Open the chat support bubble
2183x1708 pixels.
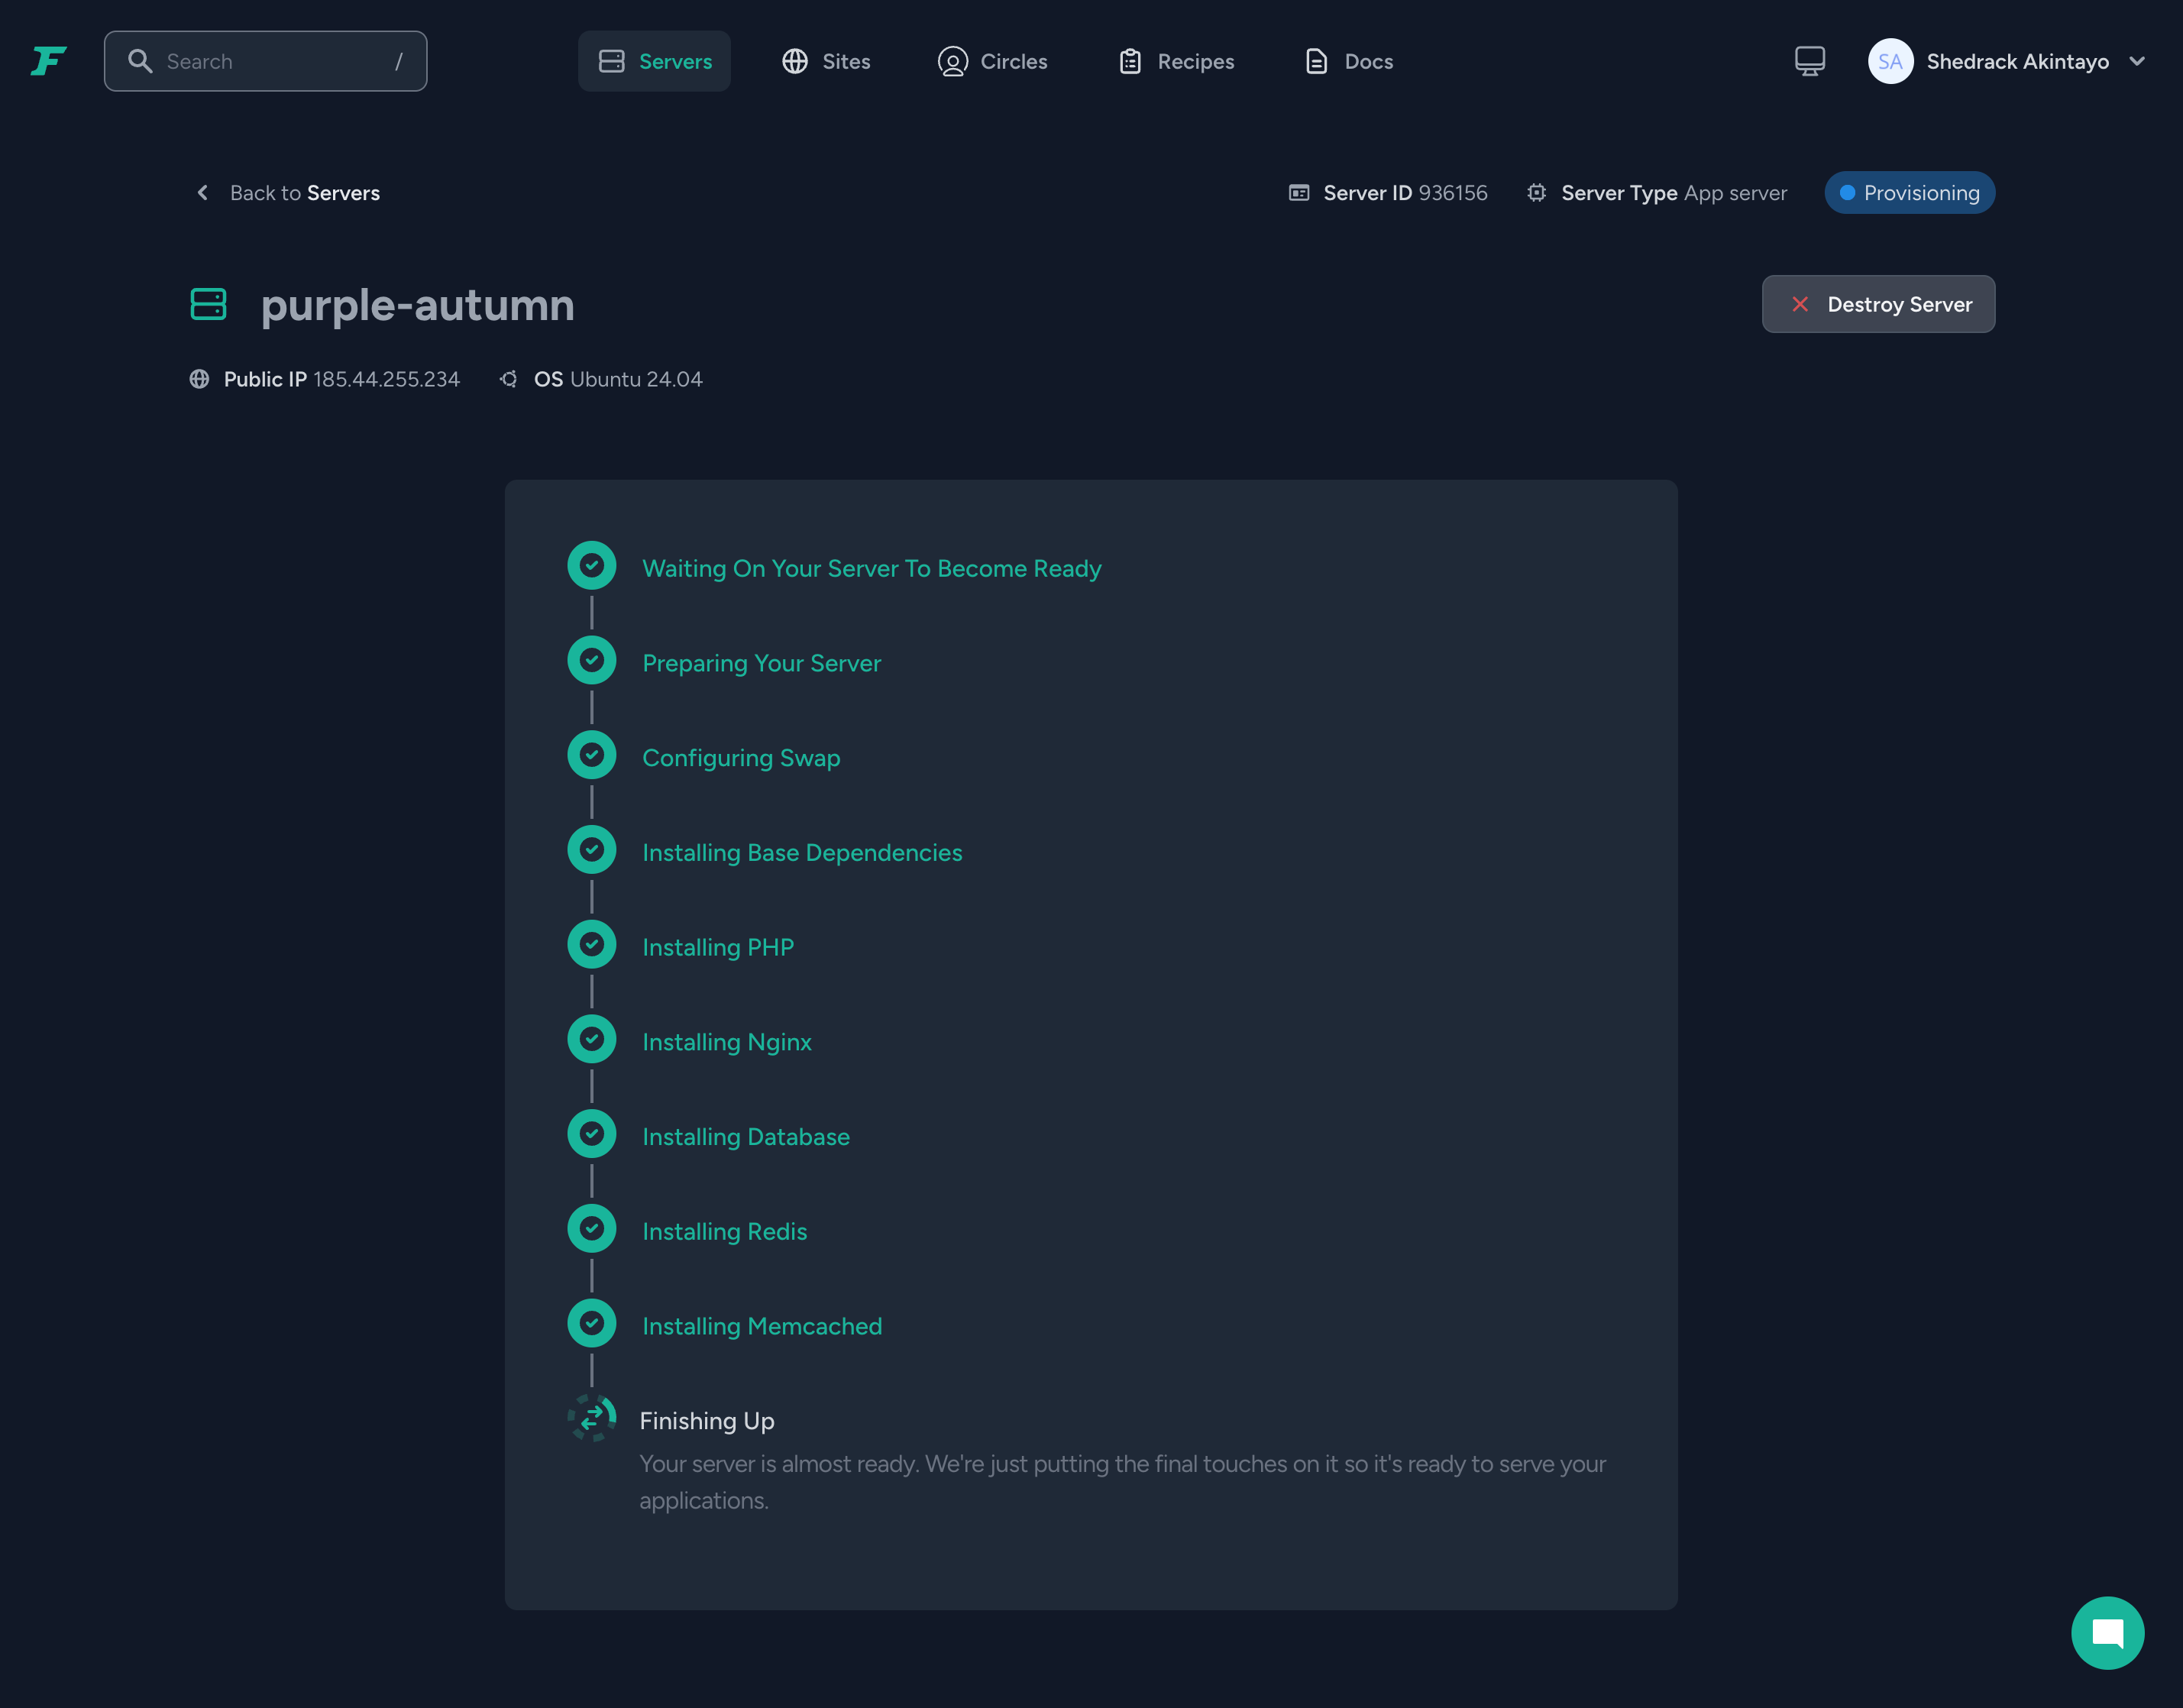2107,1633
